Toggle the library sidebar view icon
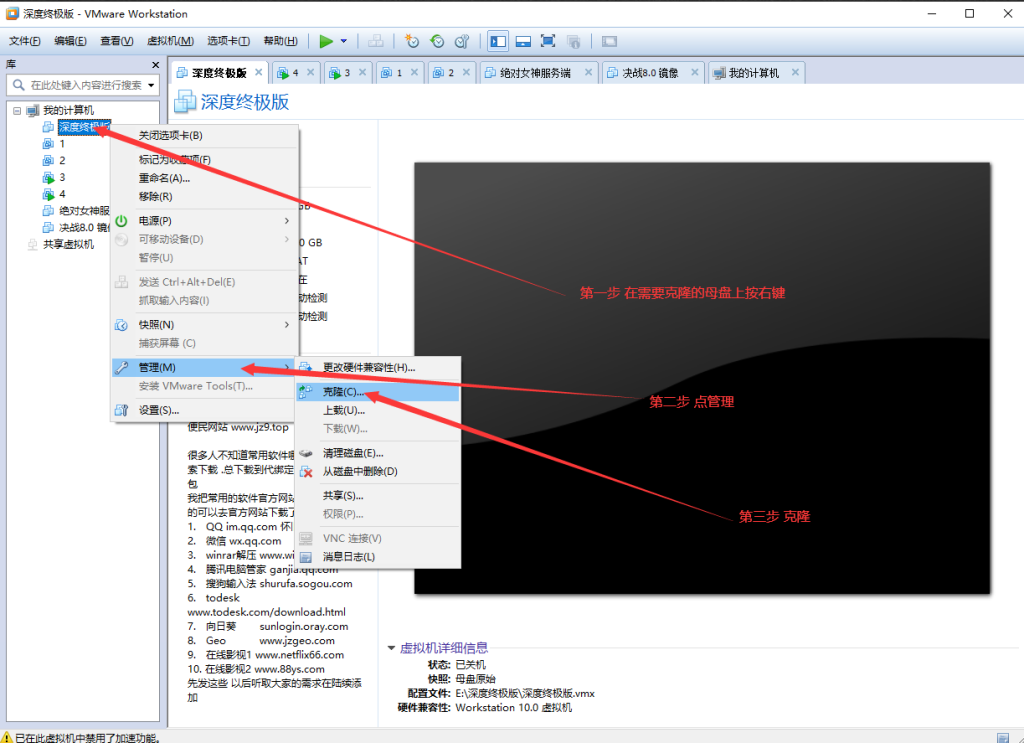 point(498,41)
